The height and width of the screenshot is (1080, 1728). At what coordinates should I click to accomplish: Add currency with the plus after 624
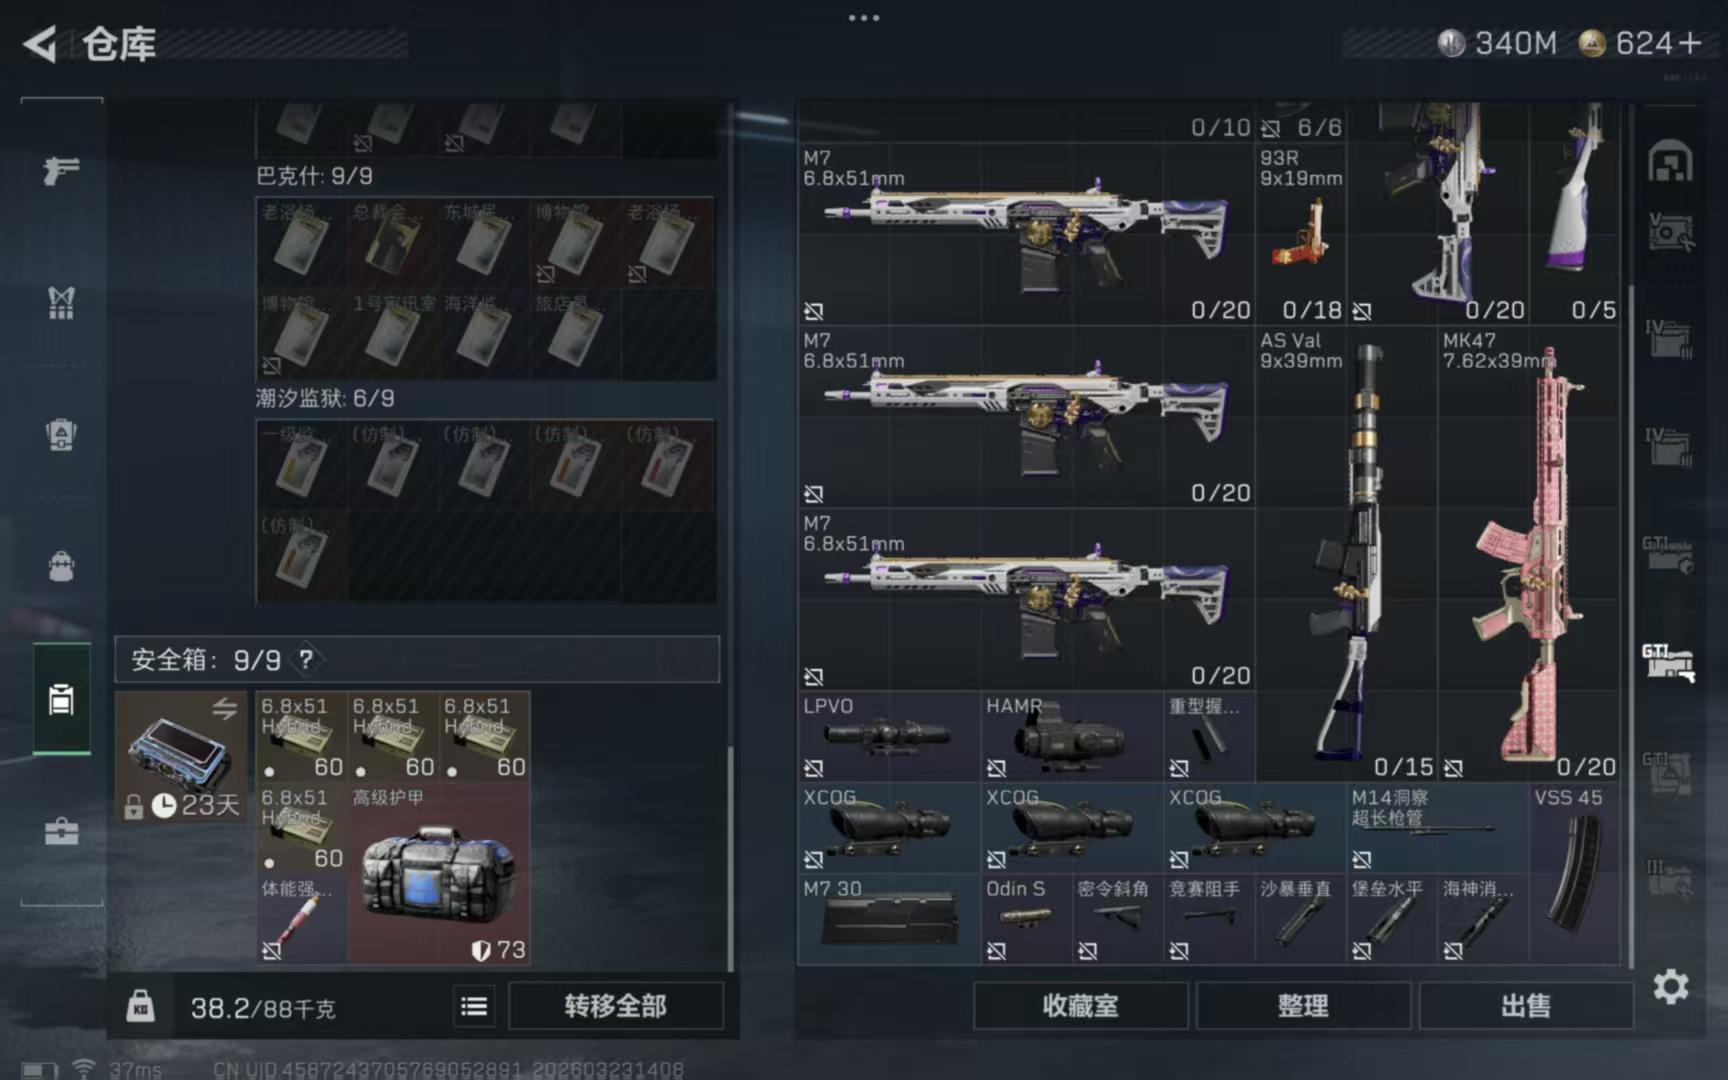pos(1689,43)
